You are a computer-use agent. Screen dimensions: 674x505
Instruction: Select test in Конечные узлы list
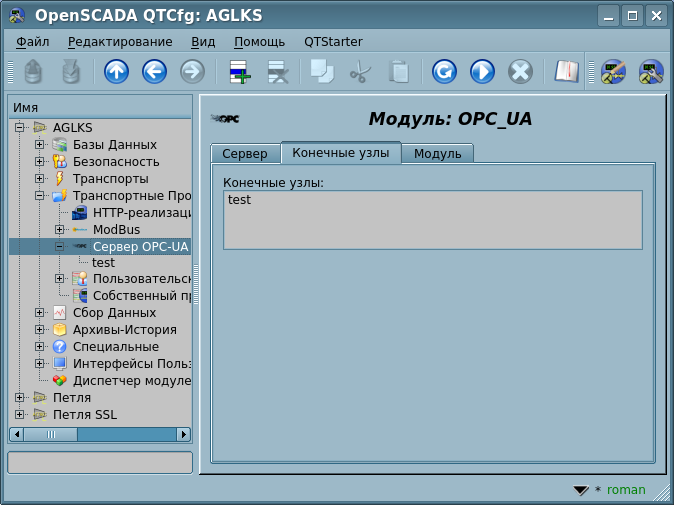[x=240, y=200]
